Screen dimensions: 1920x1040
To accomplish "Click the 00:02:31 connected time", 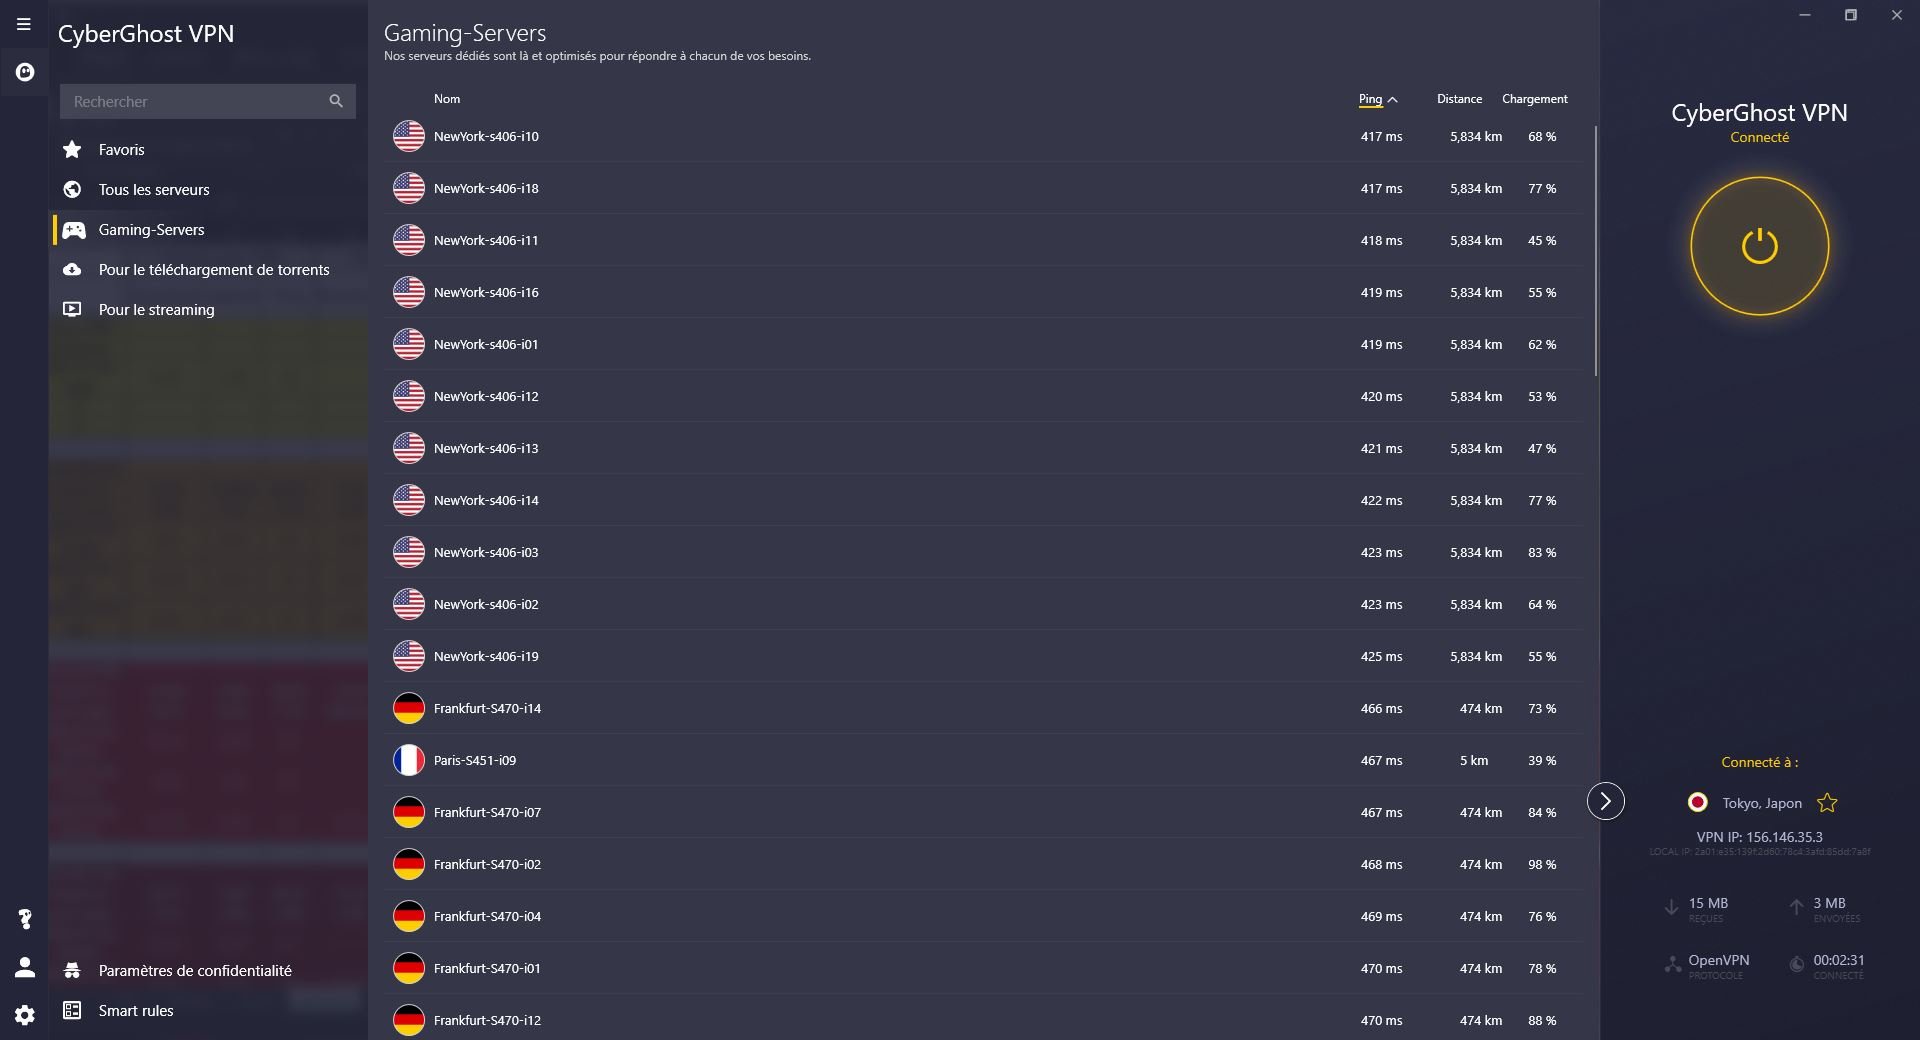I will pyautogui.click(x=1839, y=960).
